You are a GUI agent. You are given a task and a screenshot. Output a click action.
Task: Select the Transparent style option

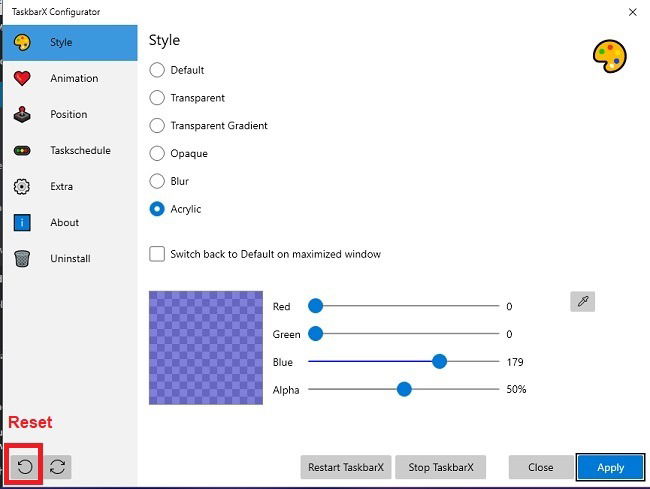(x=157, y=98)
